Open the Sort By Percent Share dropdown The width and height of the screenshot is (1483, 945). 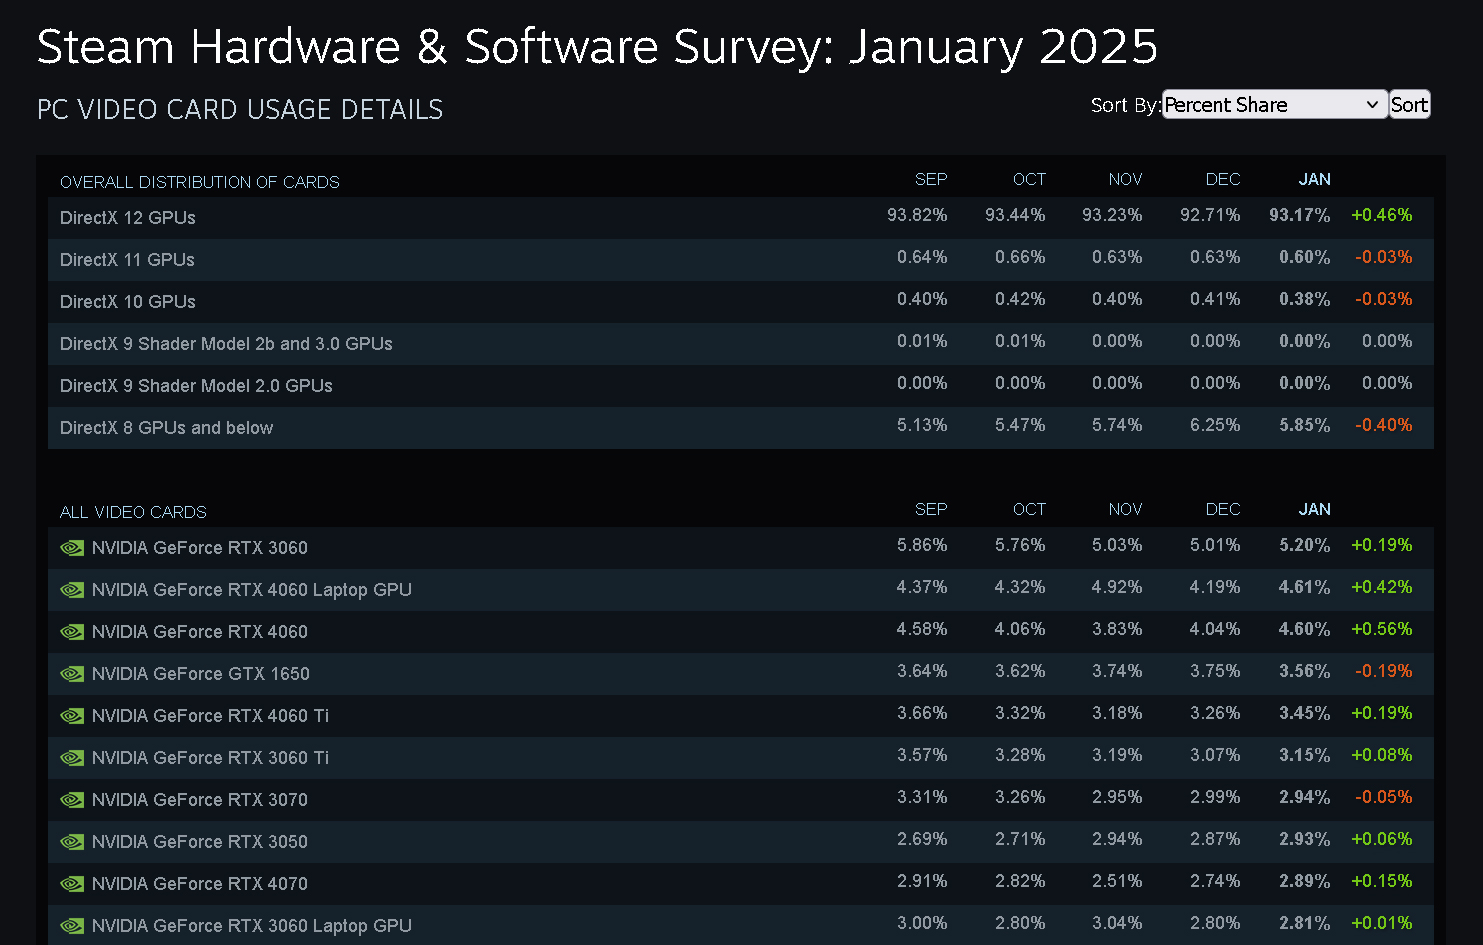point(1275,105)
